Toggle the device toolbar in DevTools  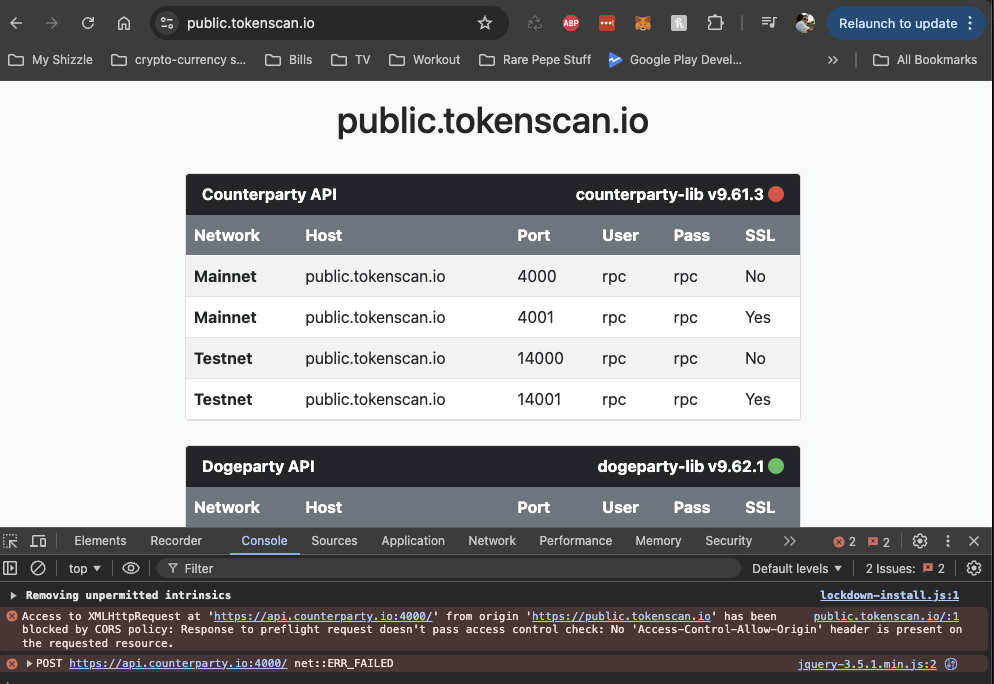pyautogui.click(x=39, y=541)
